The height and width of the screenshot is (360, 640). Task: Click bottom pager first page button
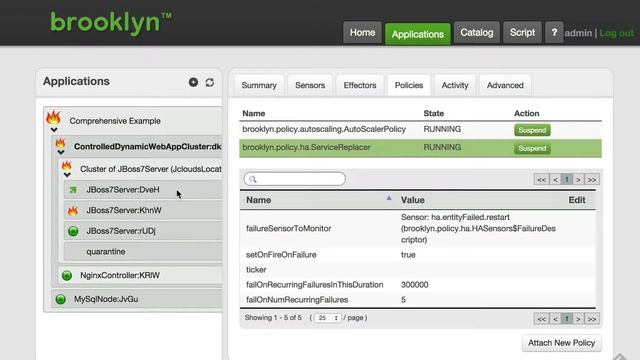[541, 319]
